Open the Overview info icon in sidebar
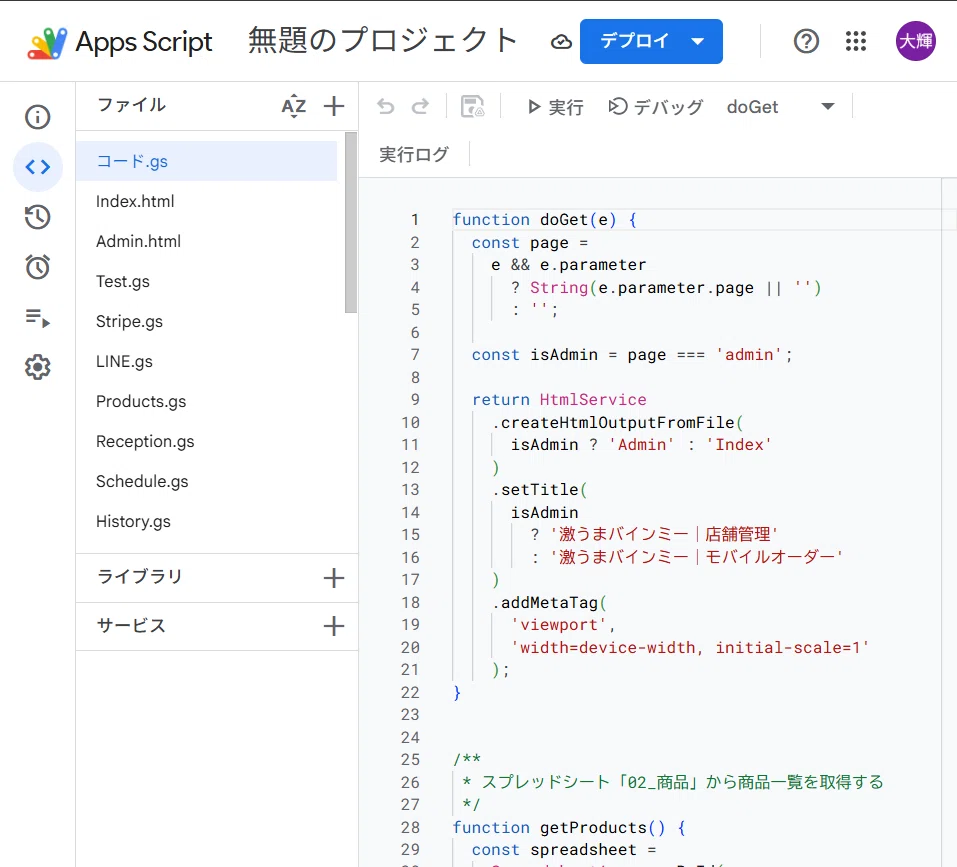Viewport: 957px width, 867px height. point(37,117)
